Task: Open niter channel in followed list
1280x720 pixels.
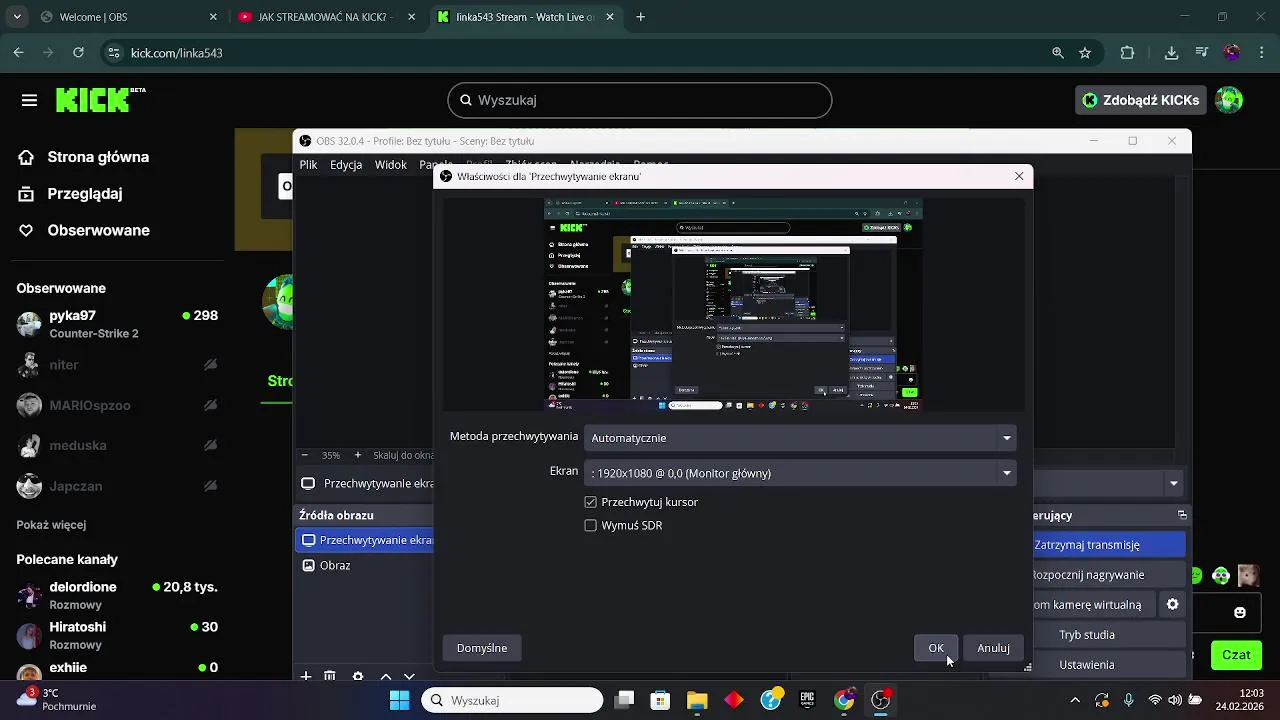Action: pos(118,365)
